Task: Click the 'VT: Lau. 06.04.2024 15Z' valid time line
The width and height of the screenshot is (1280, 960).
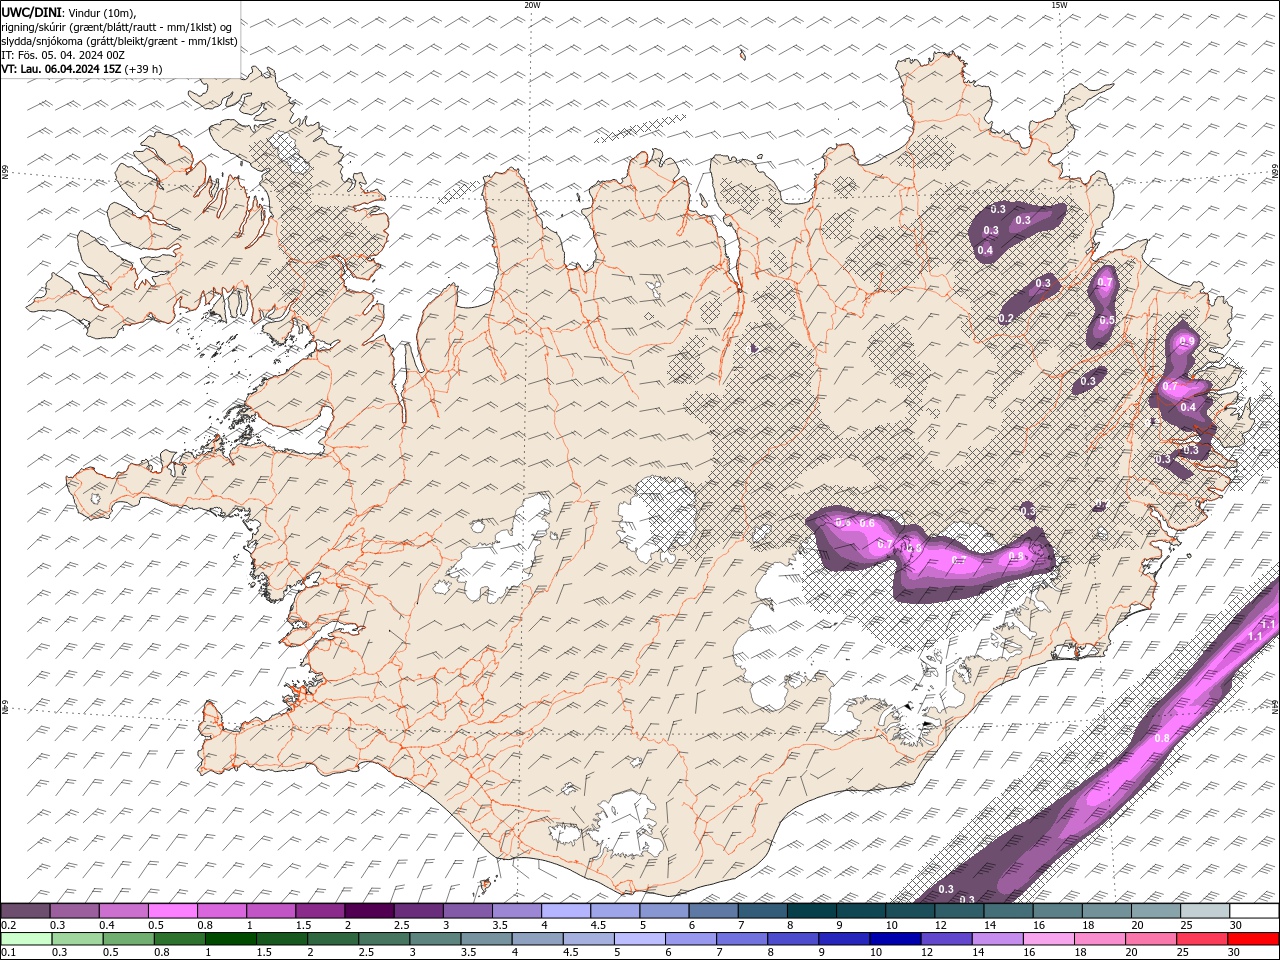Action: [x=61, y=69]
